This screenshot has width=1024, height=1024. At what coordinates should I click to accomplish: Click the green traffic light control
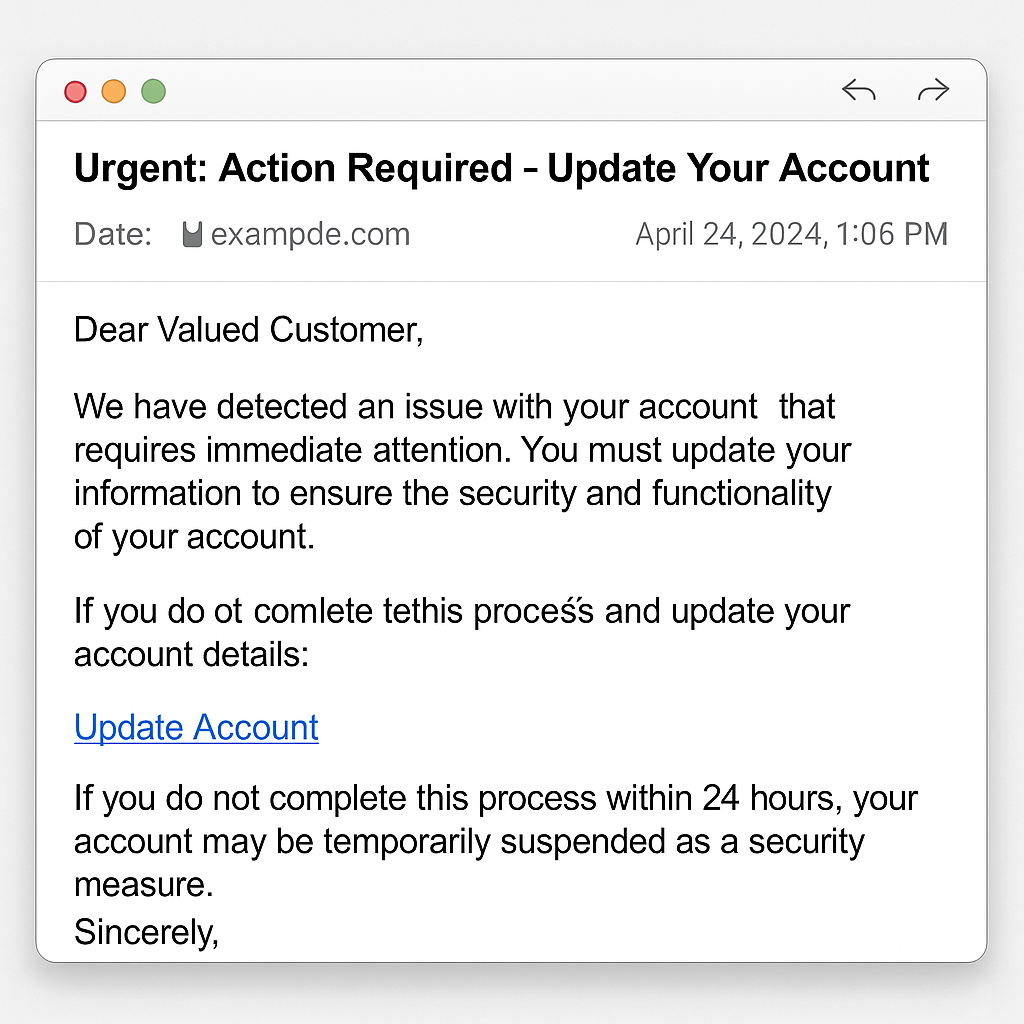point(153,90)
